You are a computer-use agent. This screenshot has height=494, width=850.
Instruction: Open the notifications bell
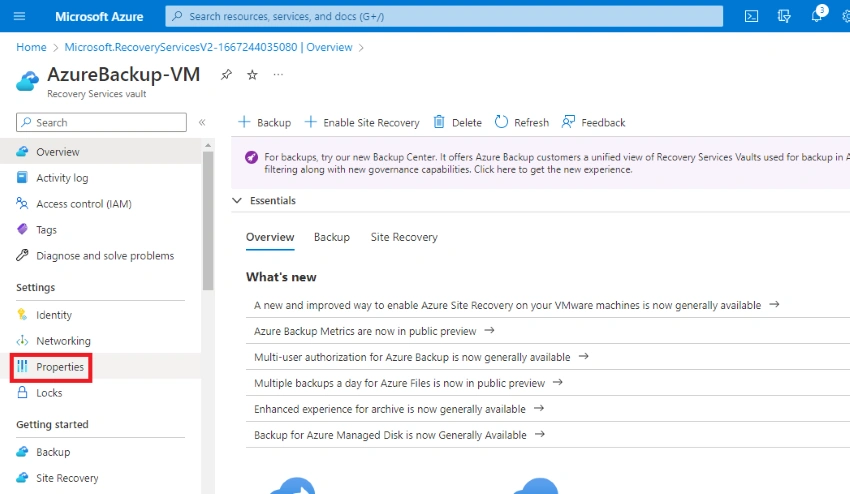click(x=817, y=16)
